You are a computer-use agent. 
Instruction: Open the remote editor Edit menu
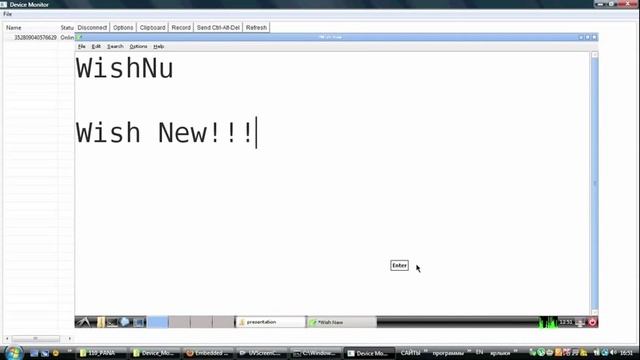(96, 47)
